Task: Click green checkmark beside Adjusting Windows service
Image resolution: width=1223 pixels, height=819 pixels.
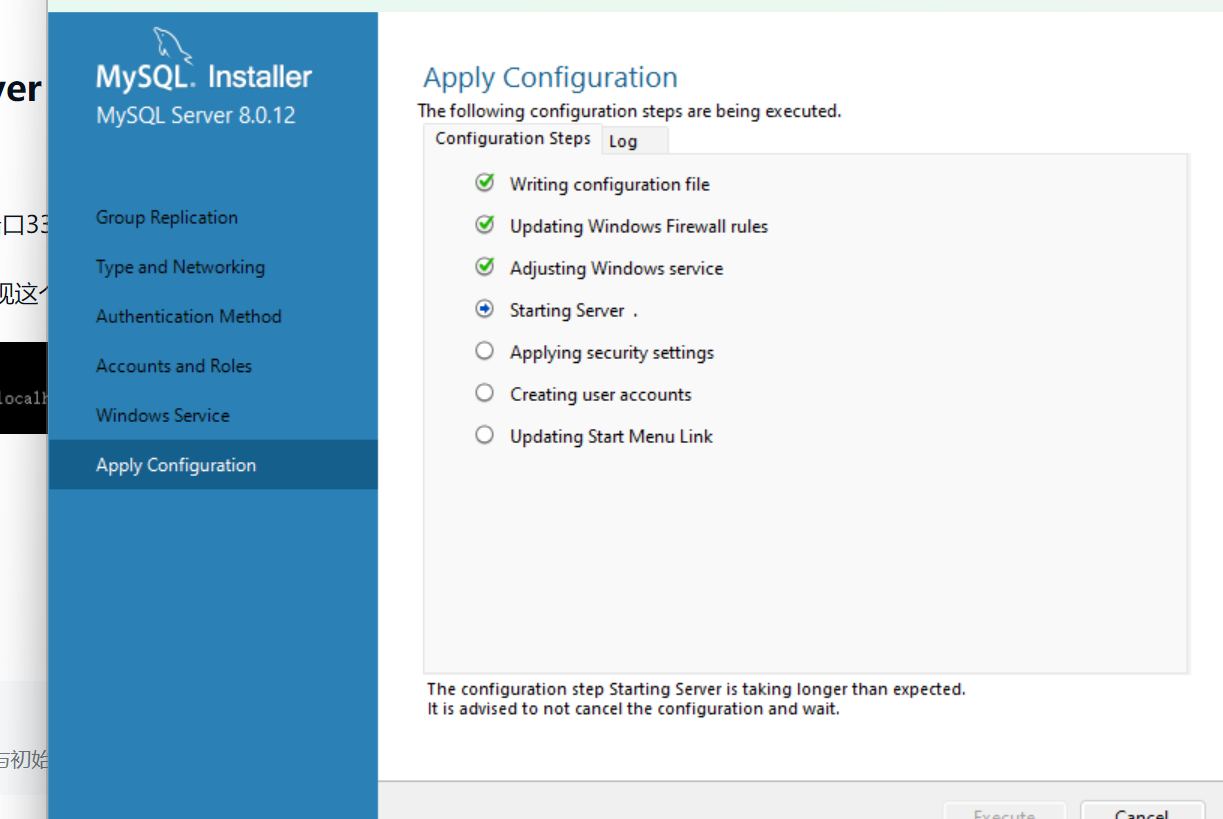Action: click(x=485, y=267)
